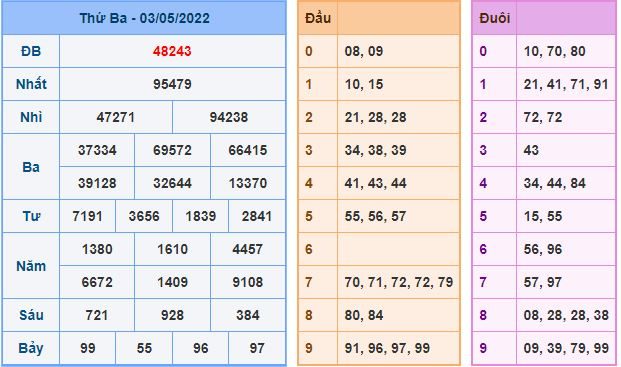Select the Nhì prize number 47271
The image size is (621, 367).
[x=115, y=117]
